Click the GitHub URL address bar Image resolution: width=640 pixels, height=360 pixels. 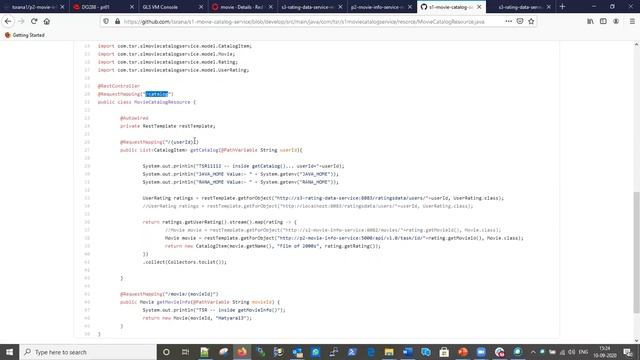tap(304, 21)
